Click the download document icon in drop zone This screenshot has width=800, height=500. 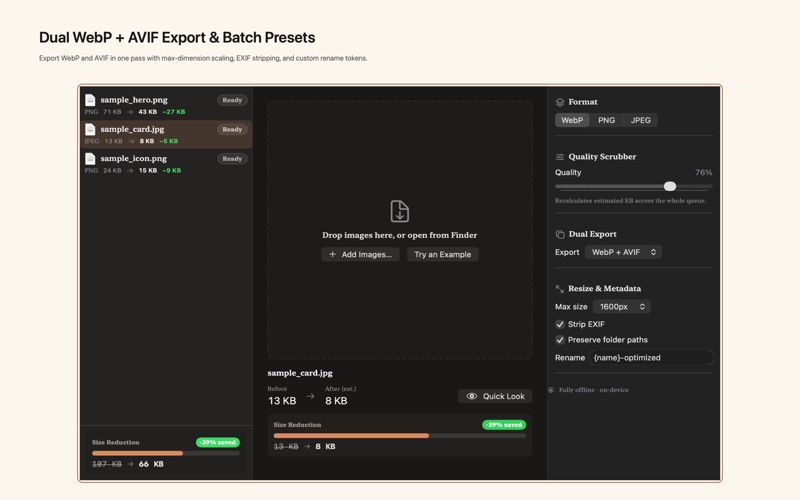pos(399,211)
